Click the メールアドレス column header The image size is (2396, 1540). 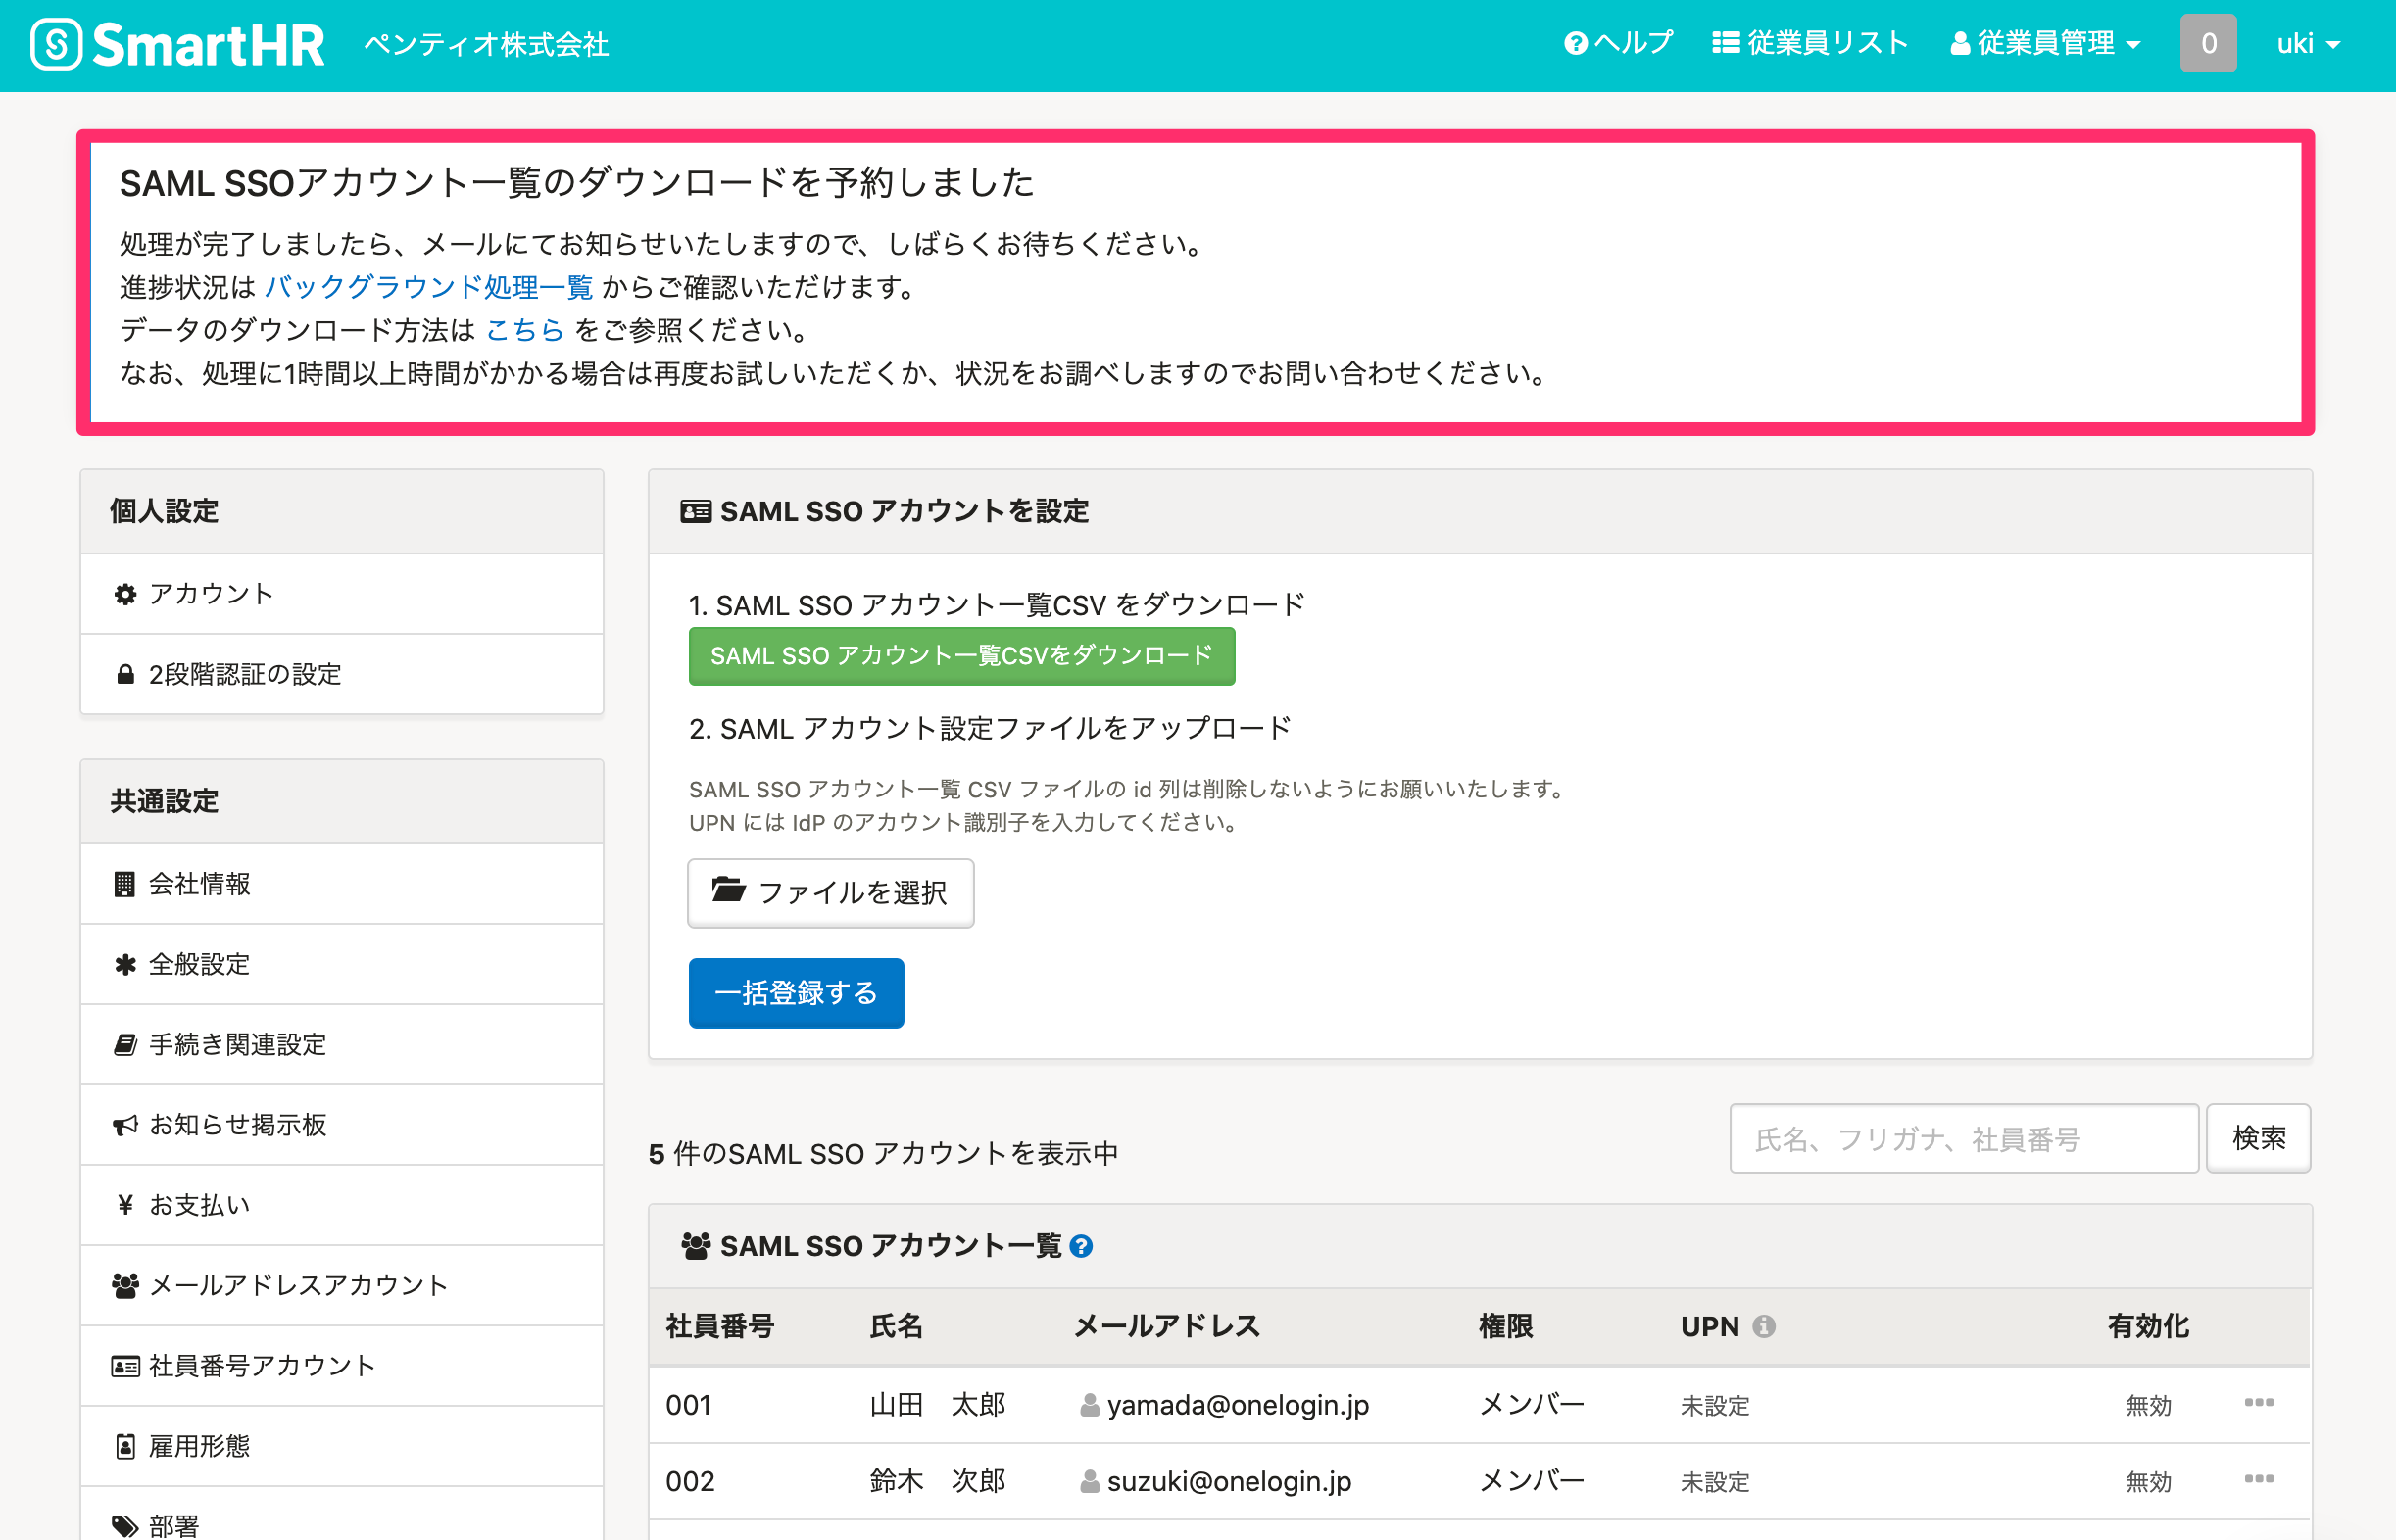pos(1166,1326)
